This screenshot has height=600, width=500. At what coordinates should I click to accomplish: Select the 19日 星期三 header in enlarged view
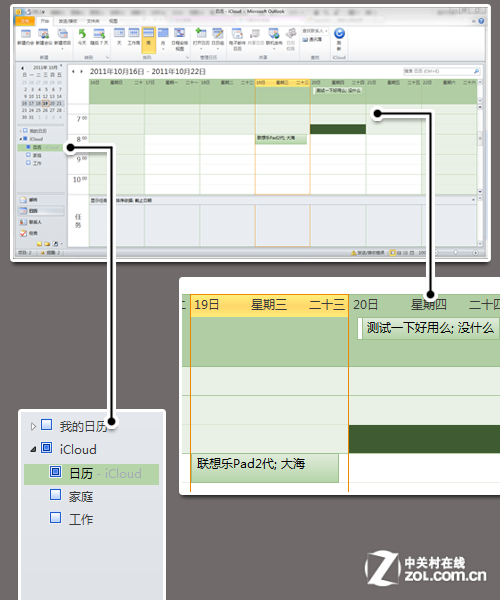point(269,305)
